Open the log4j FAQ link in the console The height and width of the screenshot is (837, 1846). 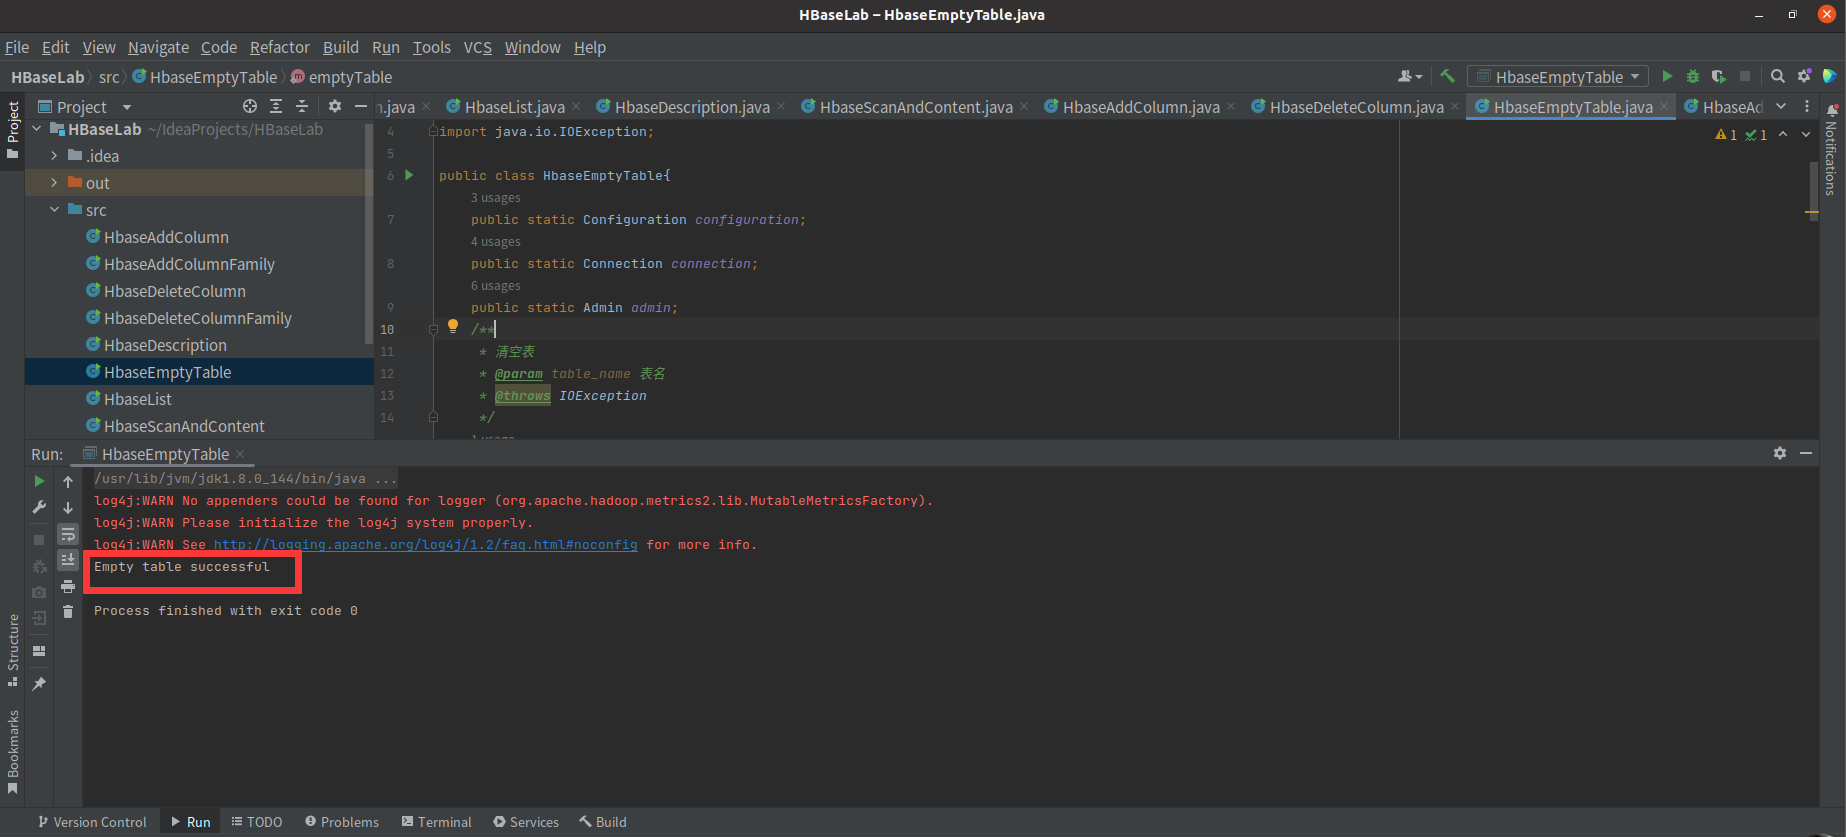coord(425,545)
